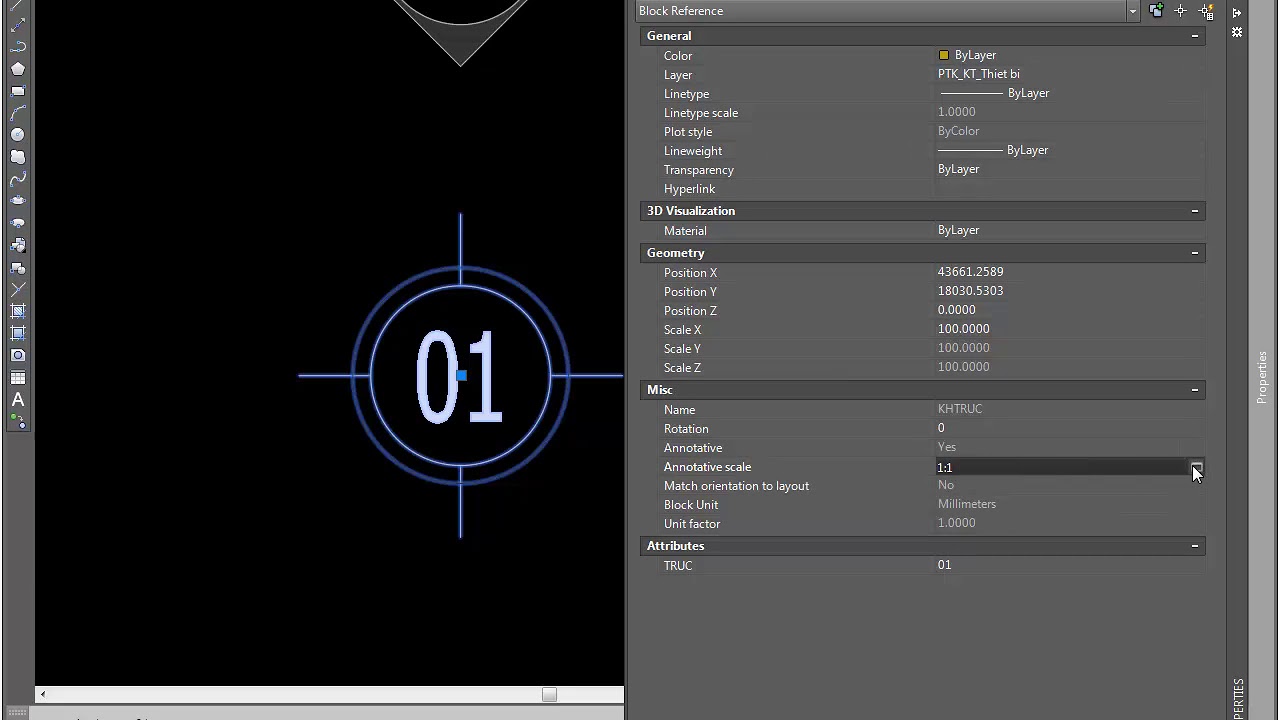
Task: Edit the TRUC attribute value 01
Action: (x=944, y=565)
